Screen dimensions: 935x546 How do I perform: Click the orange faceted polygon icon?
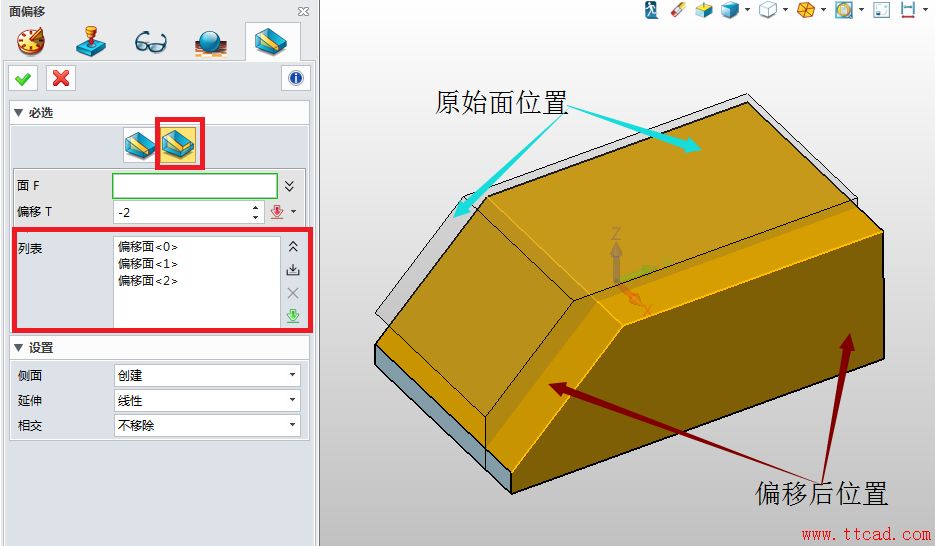coord(806,10)
